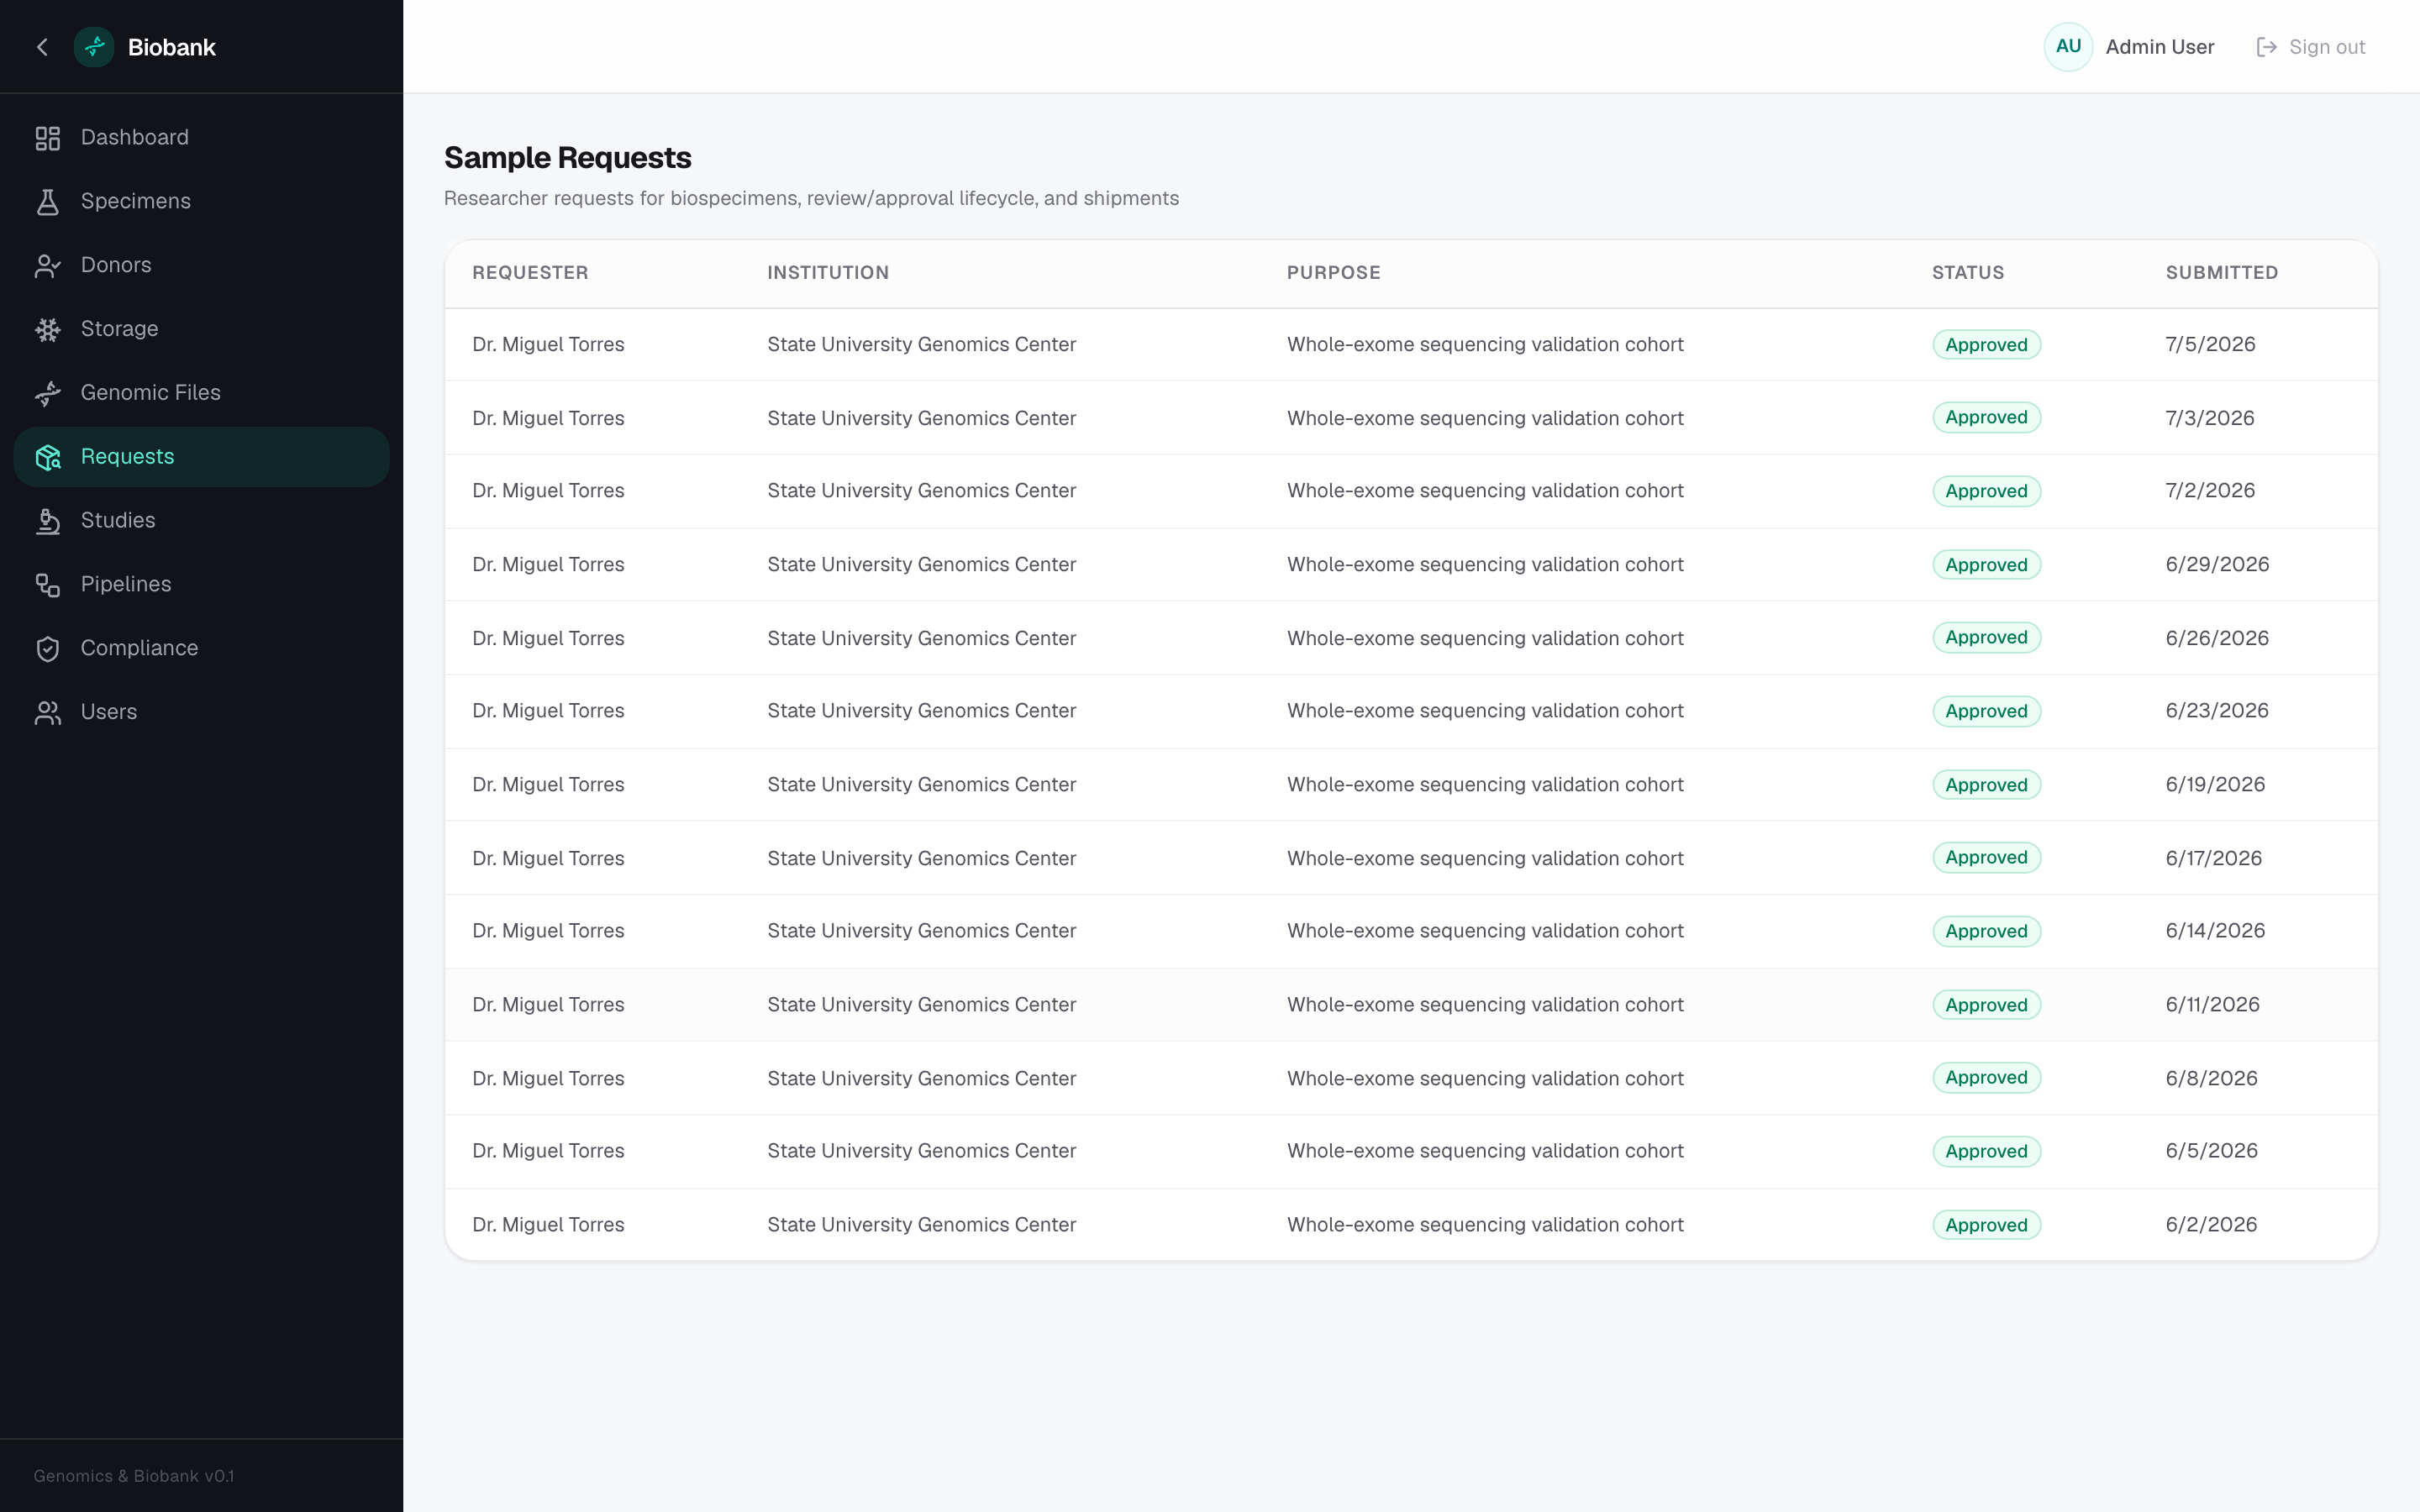The height and width of the screenshot is (1512, 2420).
Task: Click the Compliance shield icon
Action: [x=48, y=649]
